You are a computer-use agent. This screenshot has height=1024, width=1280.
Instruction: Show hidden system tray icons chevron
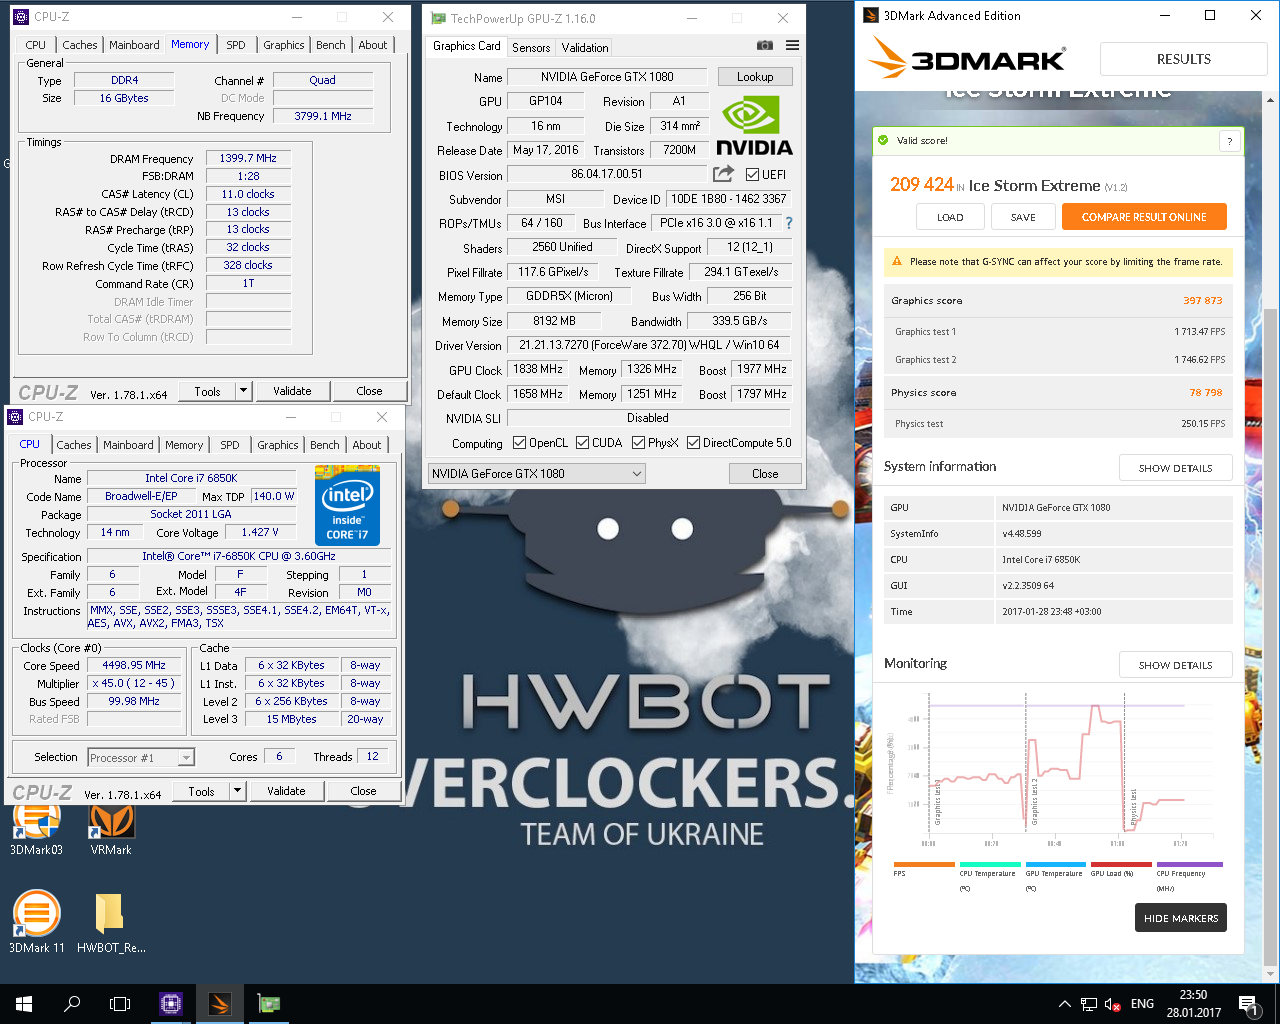click(1064, 1004)
